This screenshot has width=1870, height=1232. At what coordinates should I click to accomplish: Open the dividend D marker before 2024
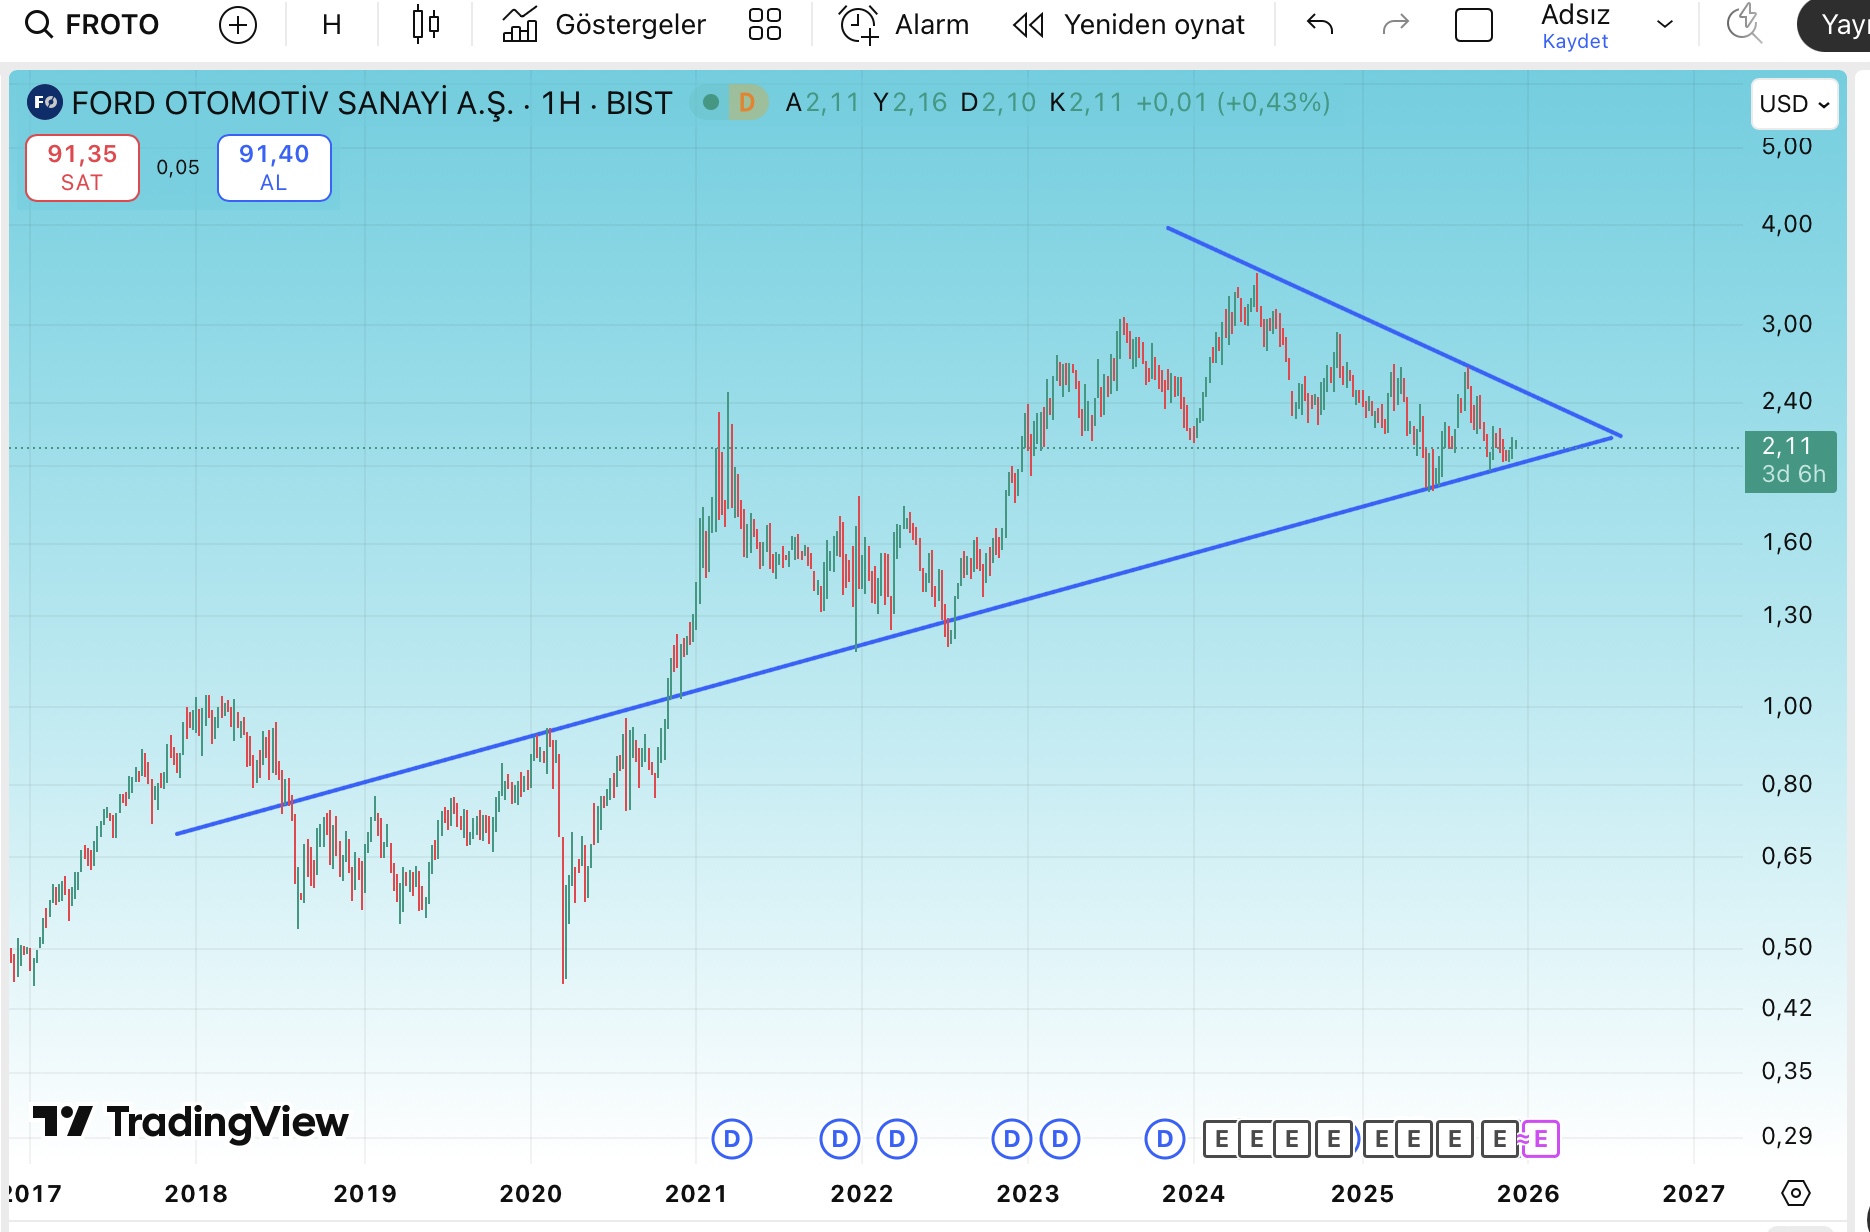[x=1165, y=1139]
